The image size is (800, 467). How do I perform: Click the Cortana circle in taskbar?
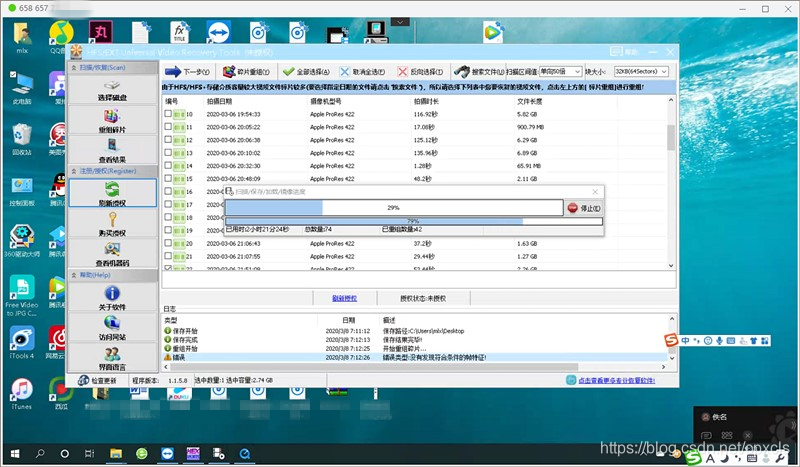point(65,453)
